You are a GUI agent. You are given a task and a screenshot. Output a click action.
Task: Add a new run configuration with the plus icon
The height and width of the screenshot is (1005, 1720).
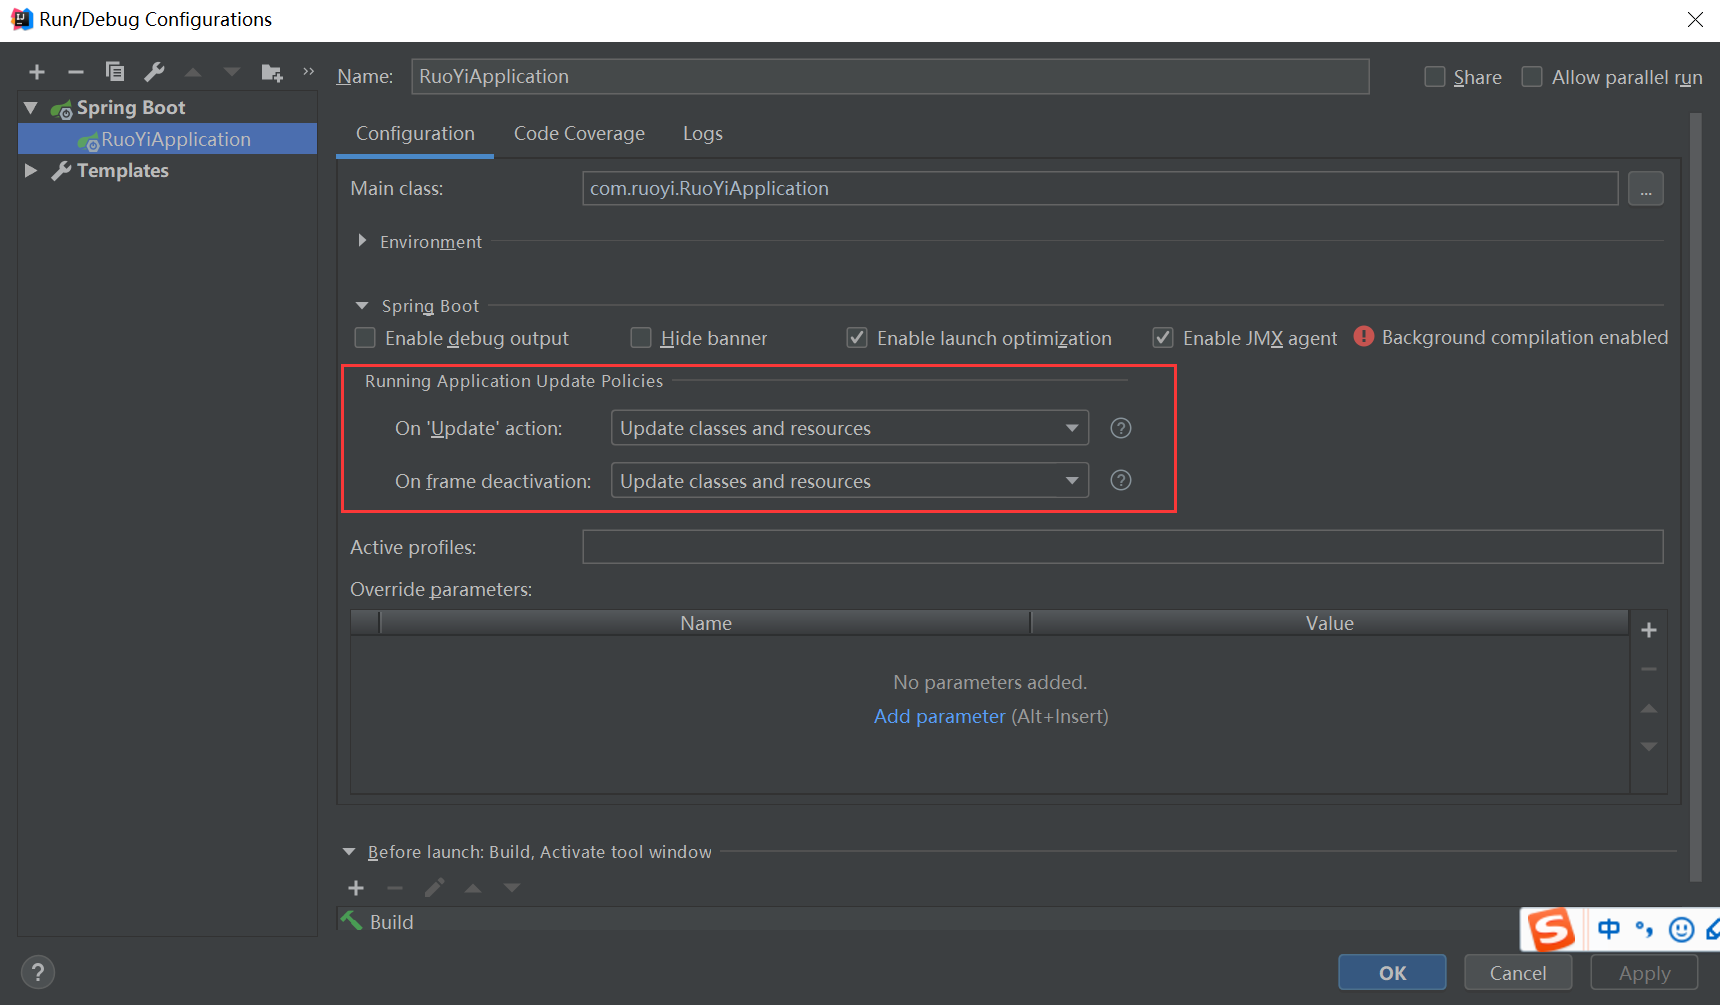37,71
